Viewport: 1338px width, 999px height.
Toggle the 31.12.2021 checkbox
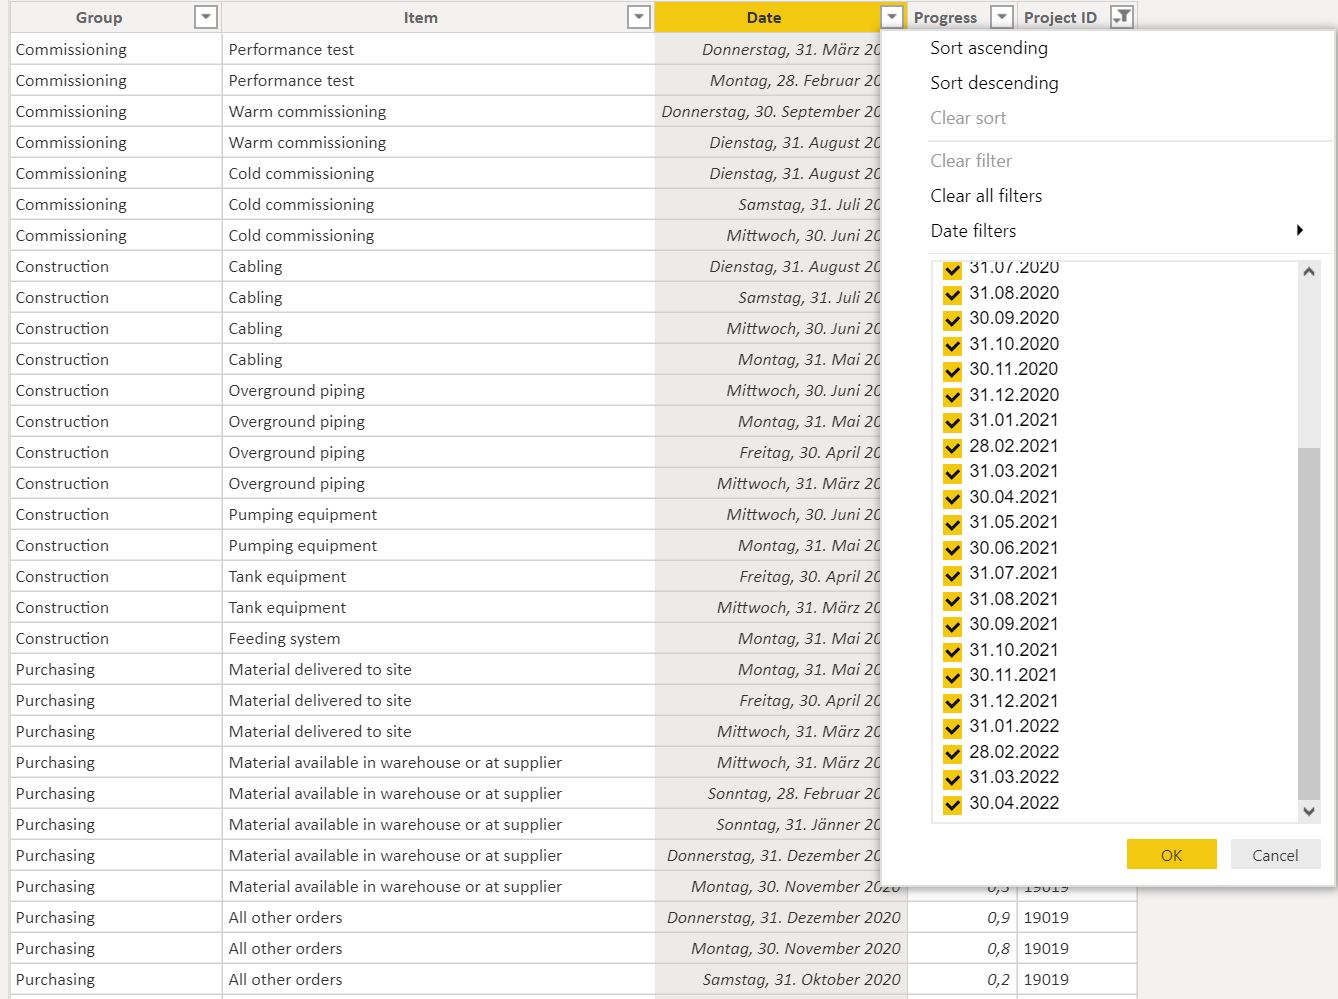click(x=952, y=702)
